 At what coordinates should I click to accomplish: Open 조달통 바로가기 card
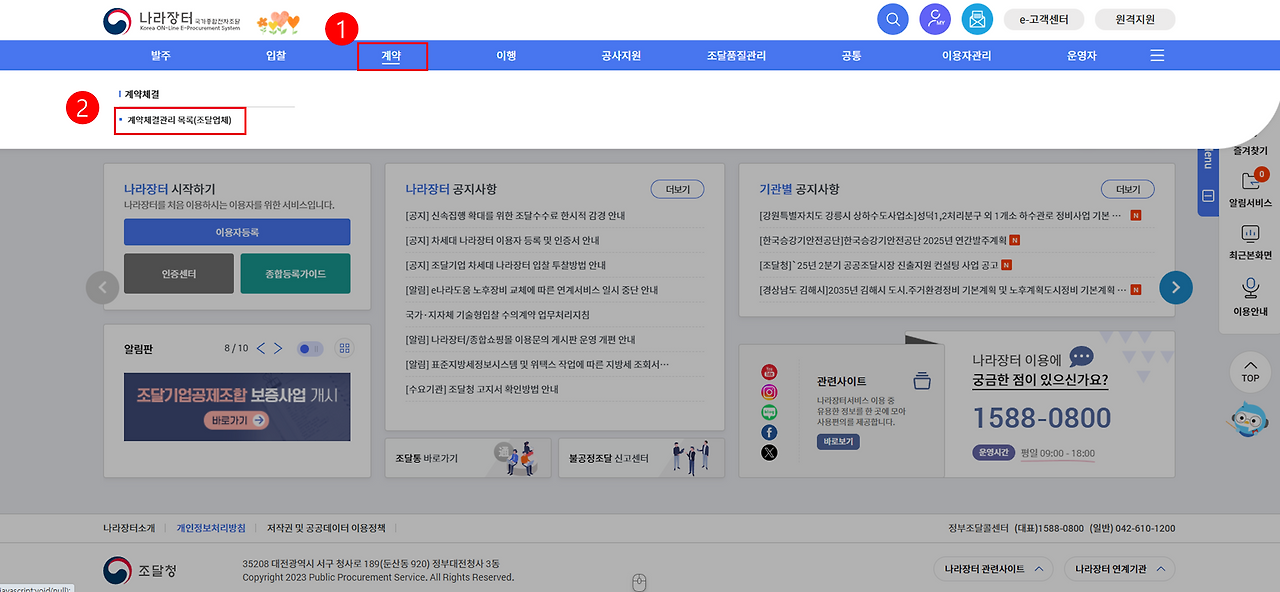467,459
